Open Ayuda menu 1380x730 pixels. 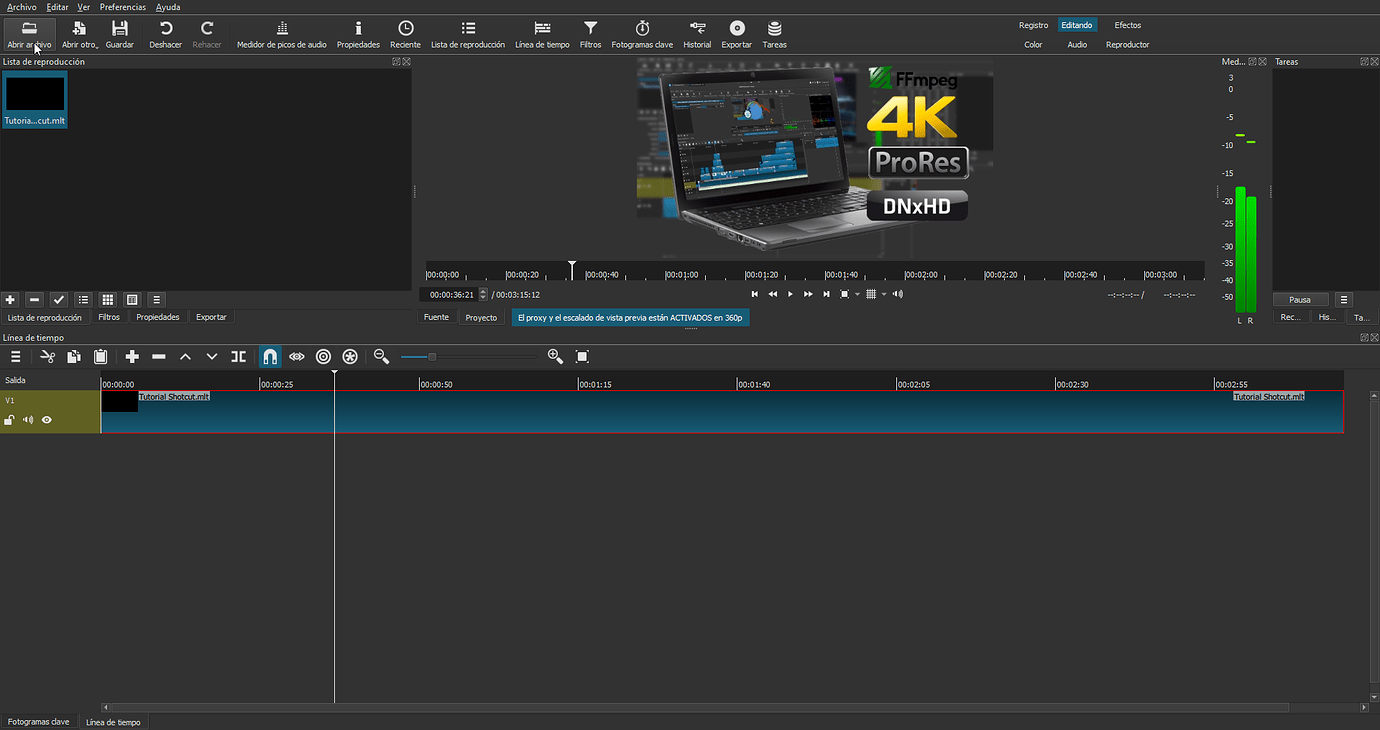[x=168, y=7]
